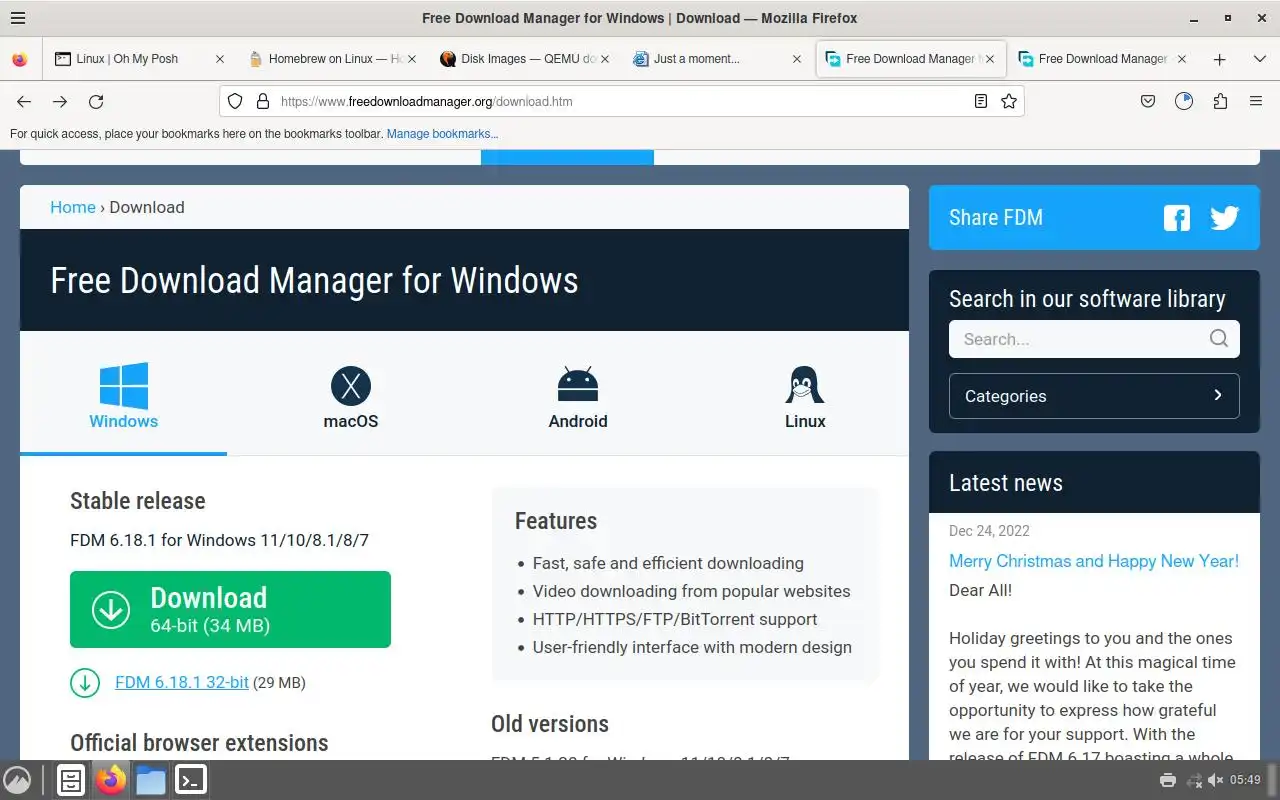Go forward one page
Screen dimensions: 1280x800
pos(60,101)
